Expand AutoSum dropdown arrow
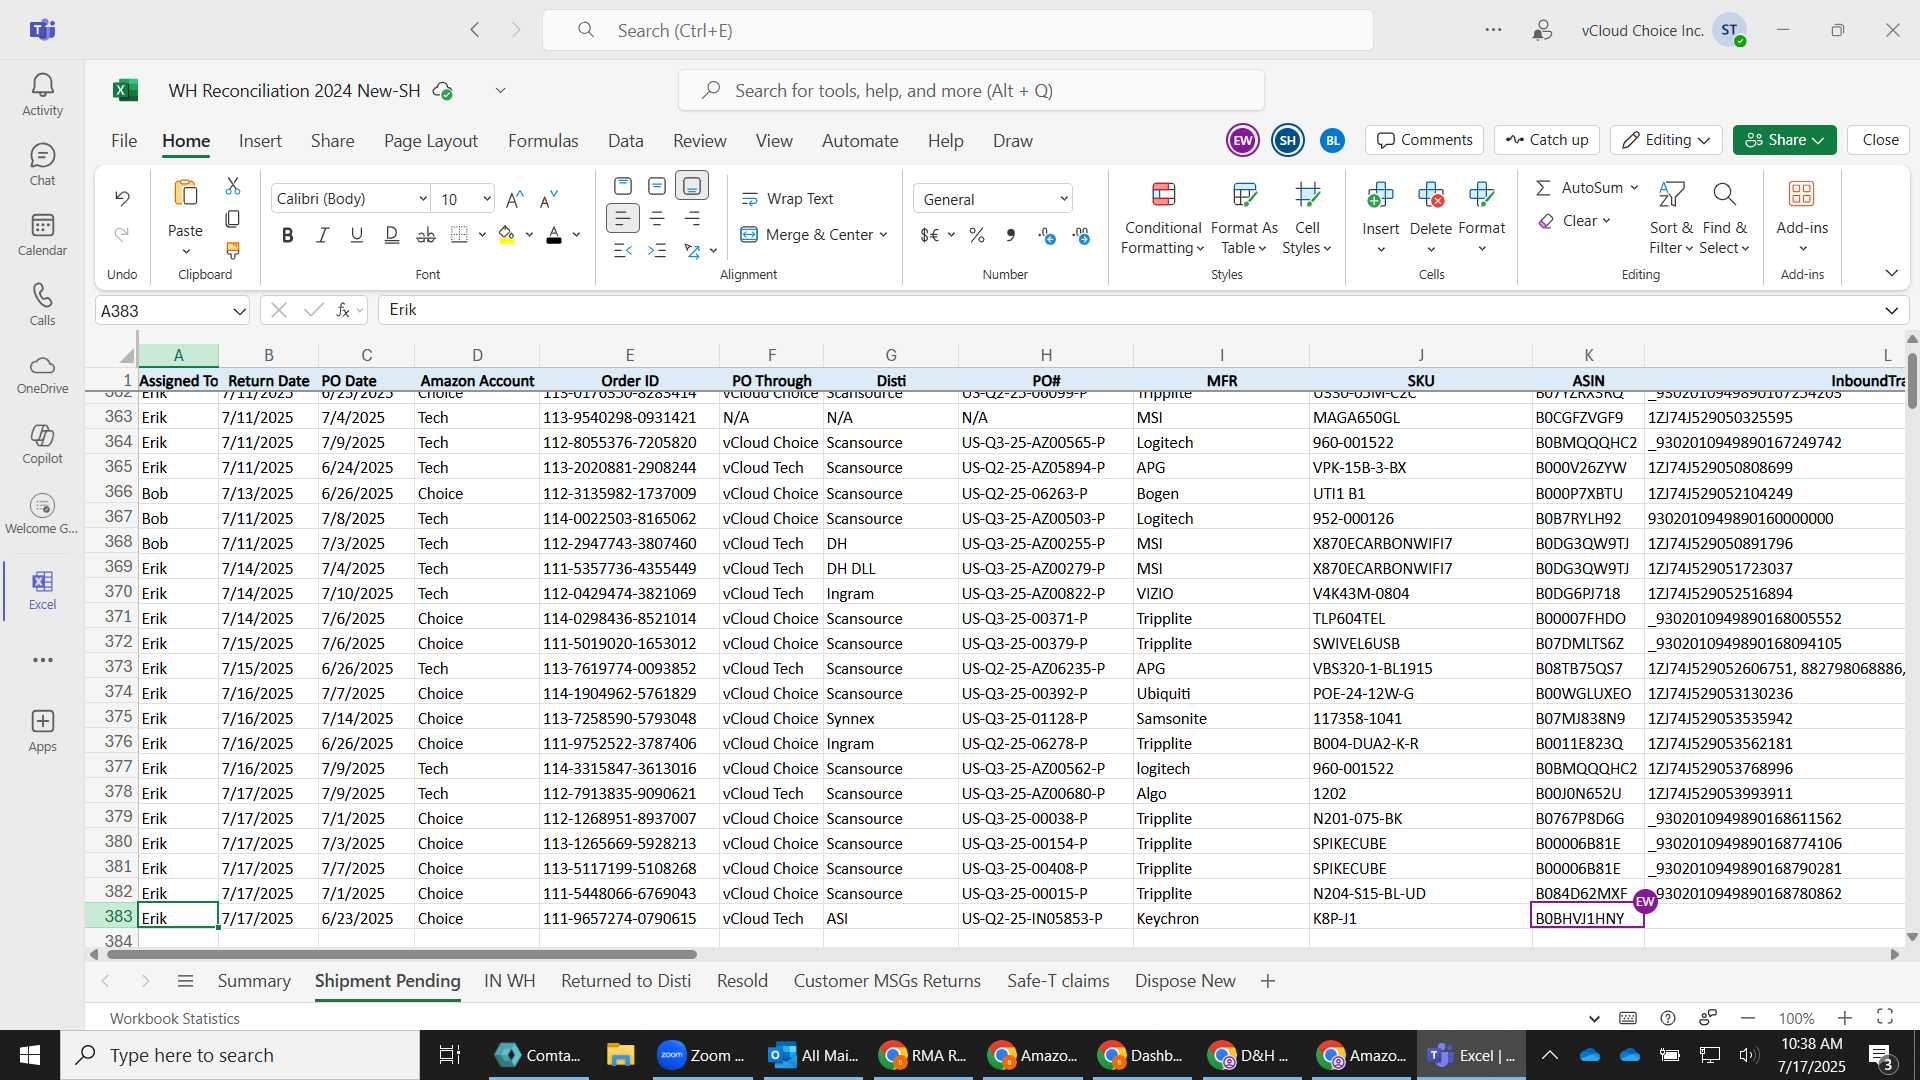The width and height of the screenshot is (1920, 1080). pos(1634,188)
